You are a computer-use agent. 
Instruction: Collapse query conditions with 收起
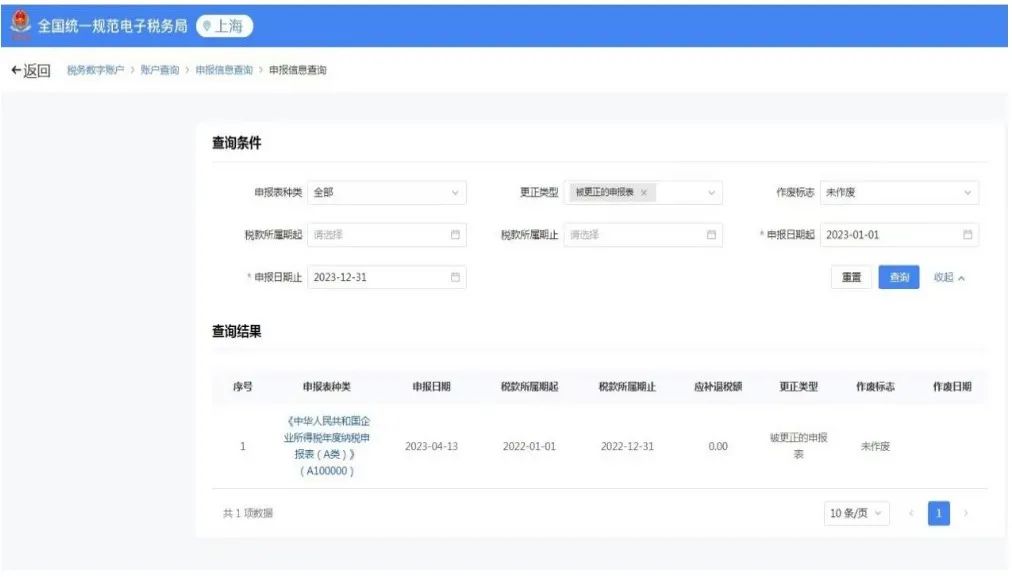pos(949,277)
